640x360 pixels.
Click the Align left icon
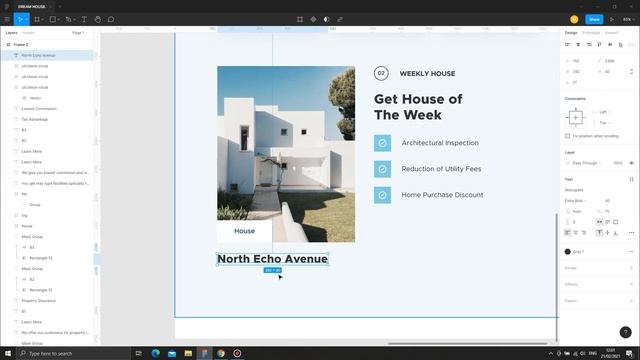pos(567,44)
